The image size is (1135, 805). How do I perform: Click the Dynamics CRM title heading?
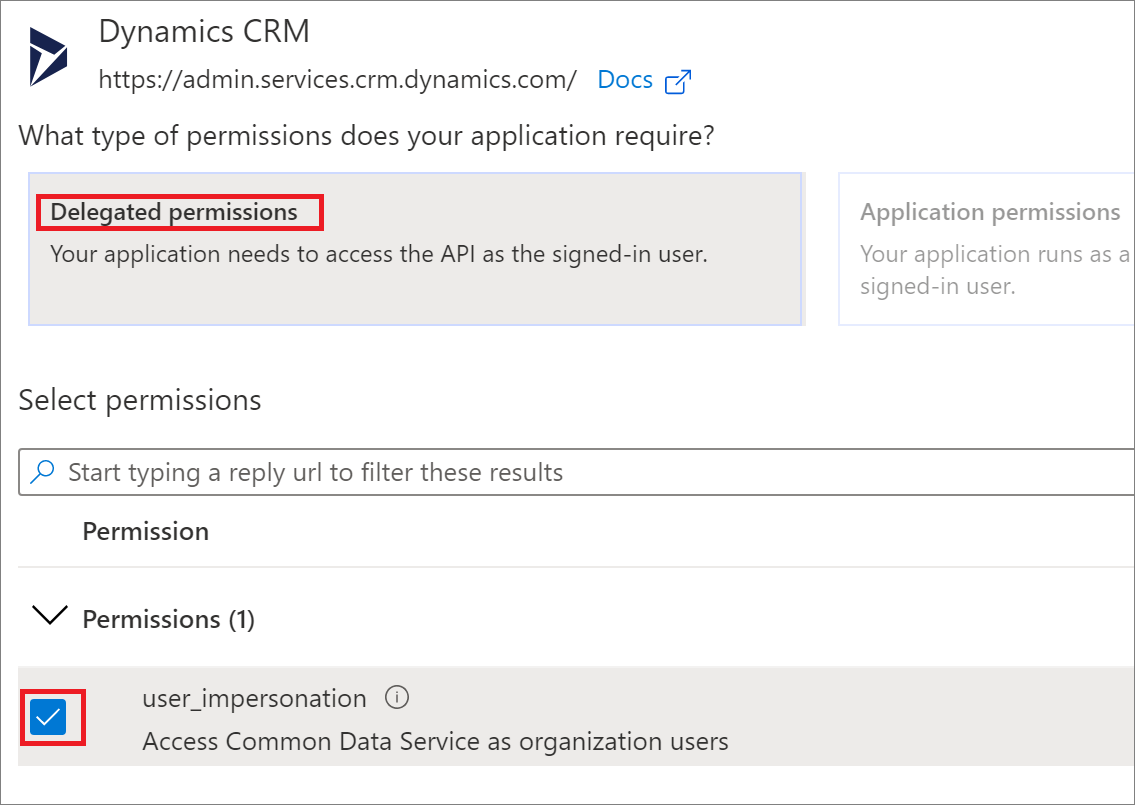(x=204, y=31)
